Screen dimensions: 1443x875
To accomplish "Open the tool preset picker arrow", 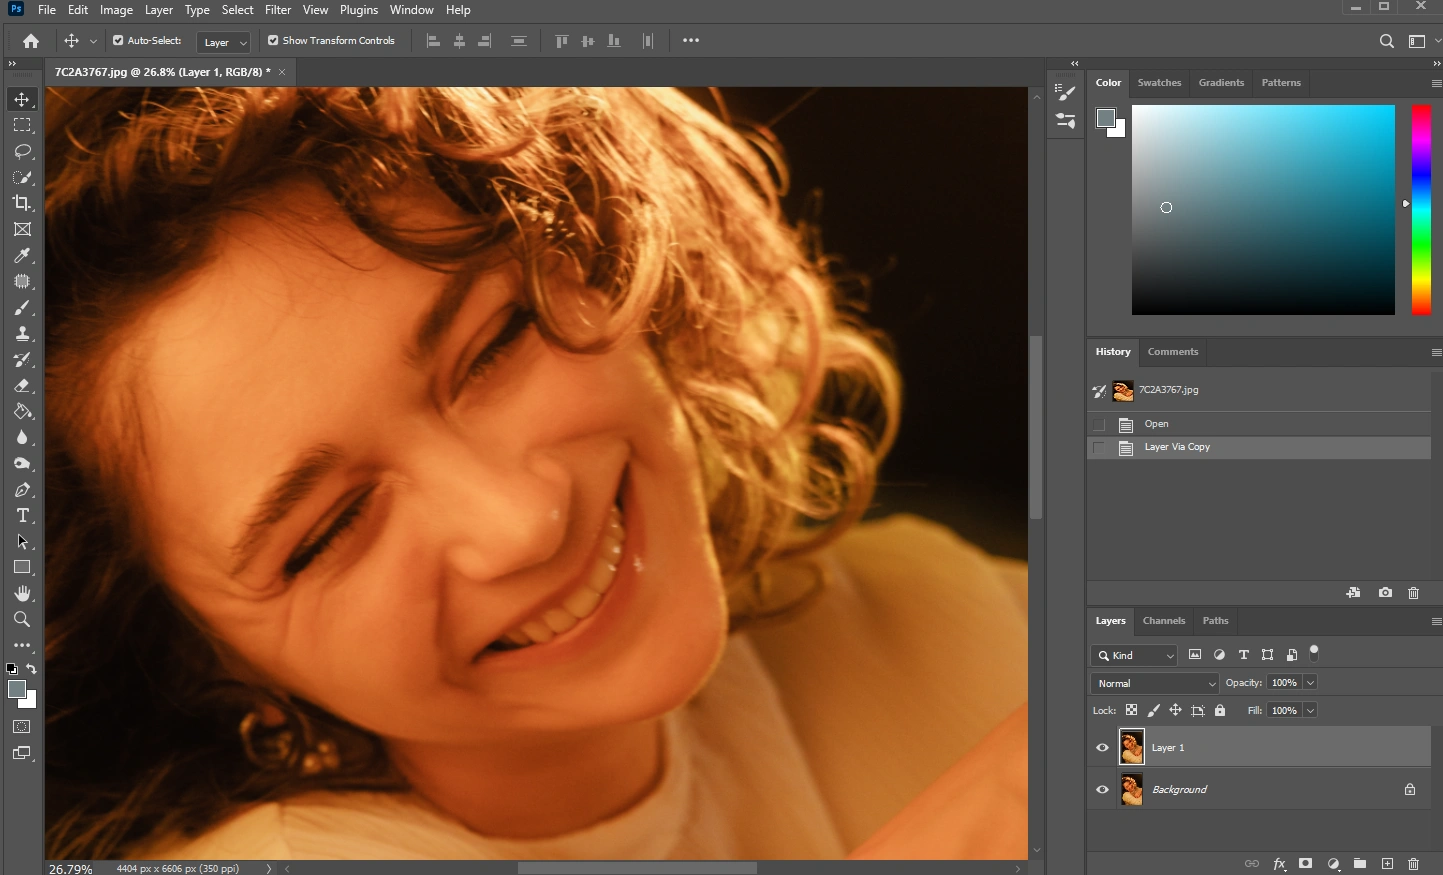I will pos(93,41).
